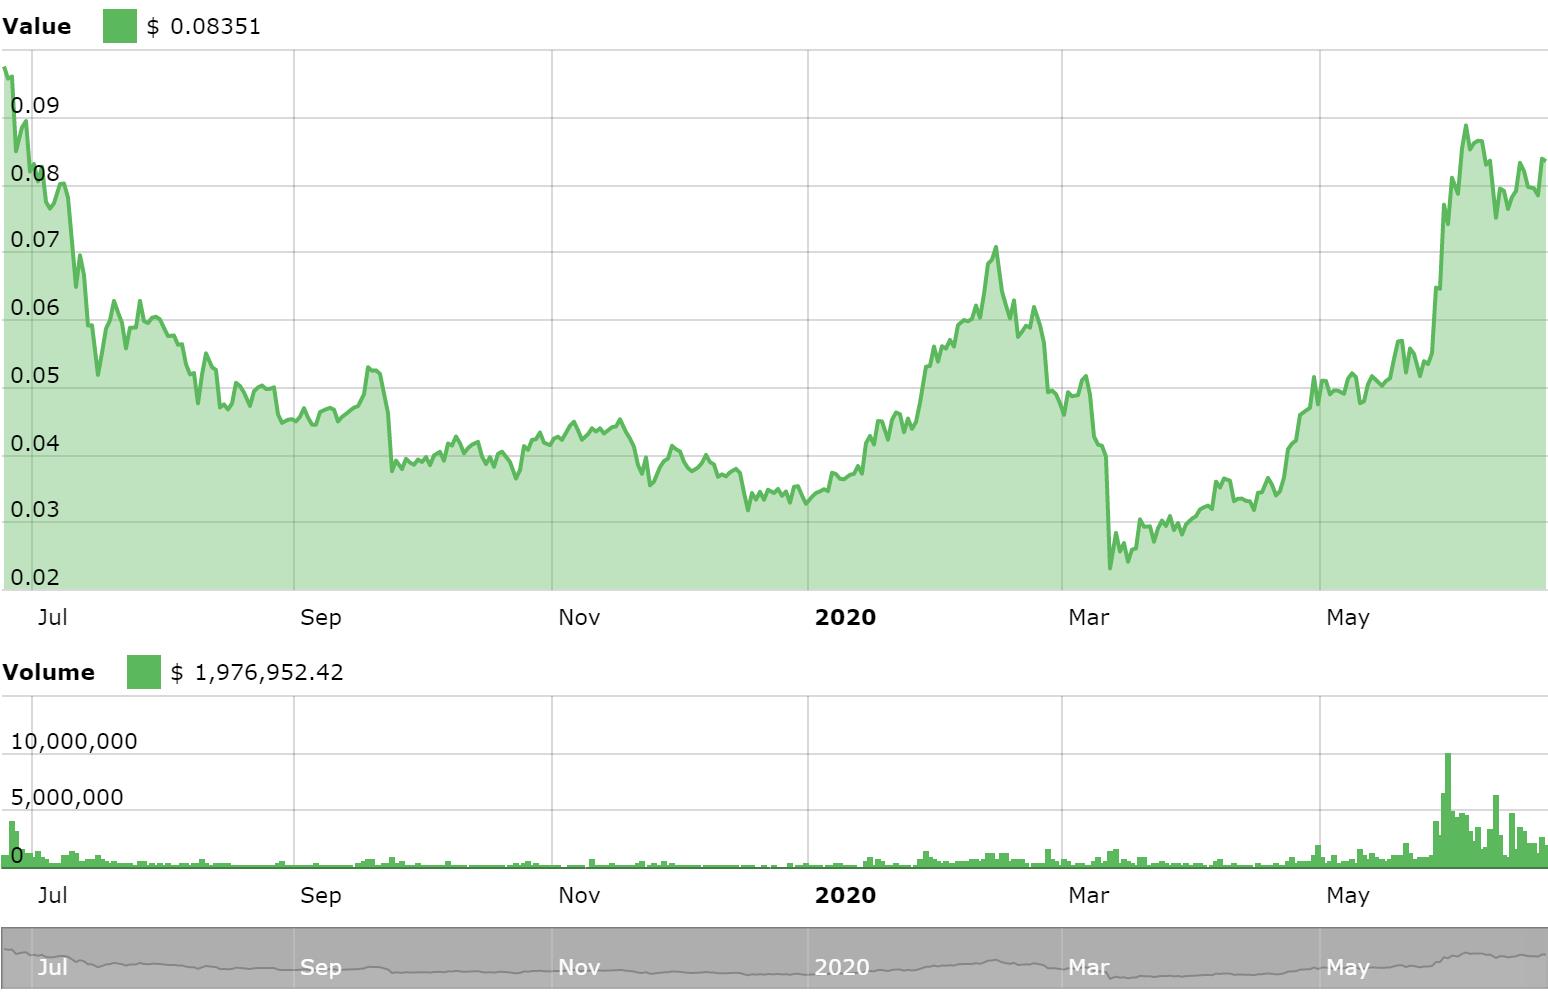Click the 2020 label inside the bottom navigator

point(841,968)
